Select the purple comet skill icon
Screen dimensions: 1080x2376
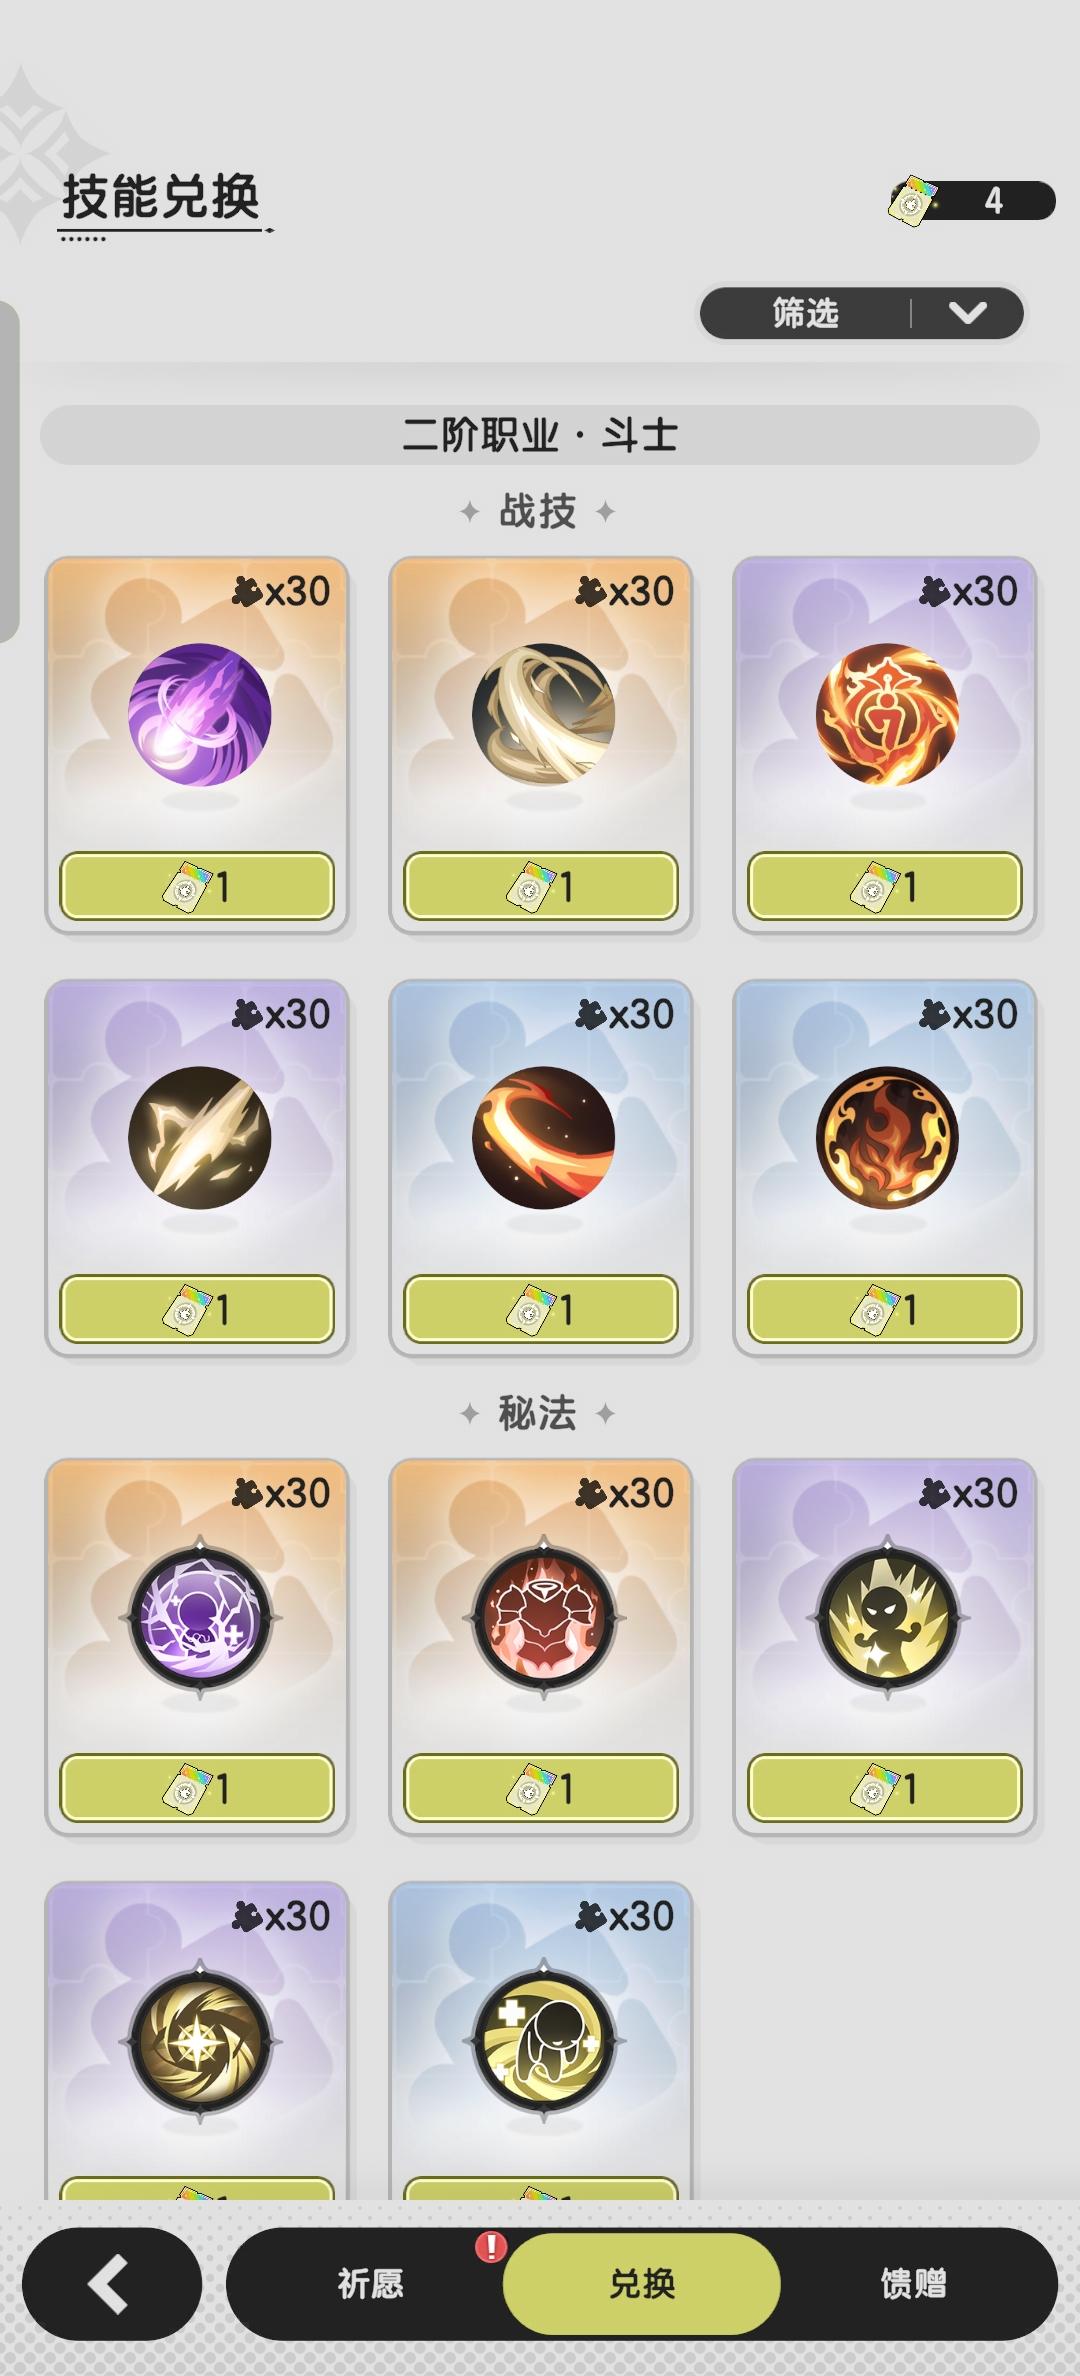click(x=199, y=714)
